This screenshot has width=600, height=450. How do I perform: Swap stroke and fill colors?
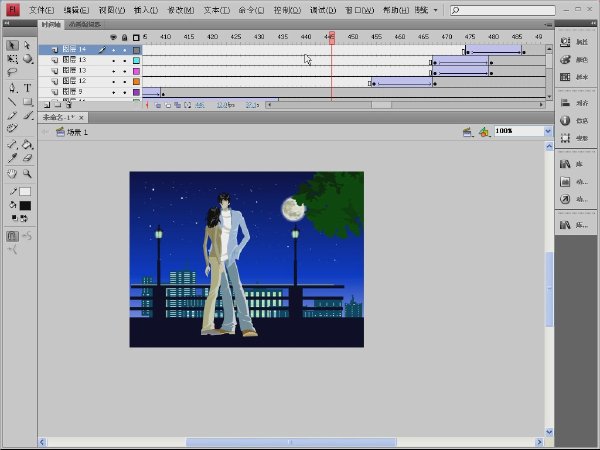point(24,218)
